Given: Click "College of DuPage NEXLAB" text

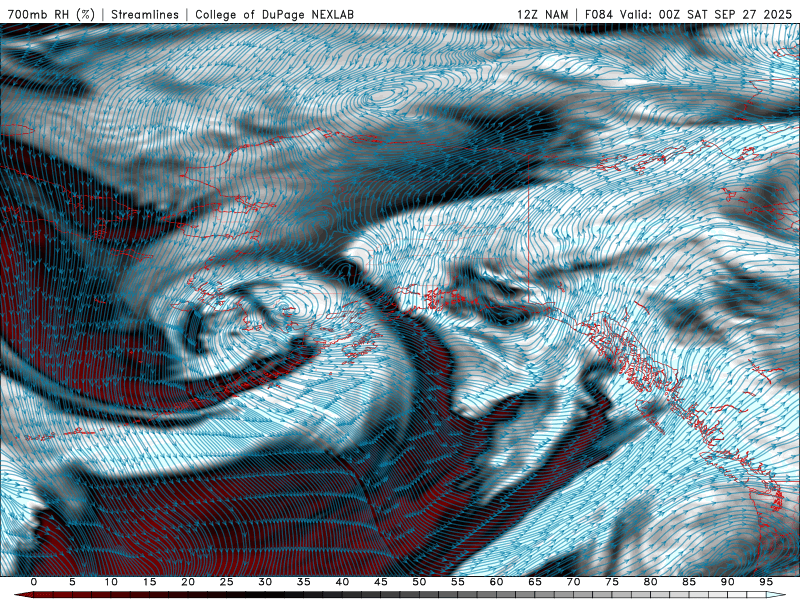Looking at the screenshot, I should [274, 14].
